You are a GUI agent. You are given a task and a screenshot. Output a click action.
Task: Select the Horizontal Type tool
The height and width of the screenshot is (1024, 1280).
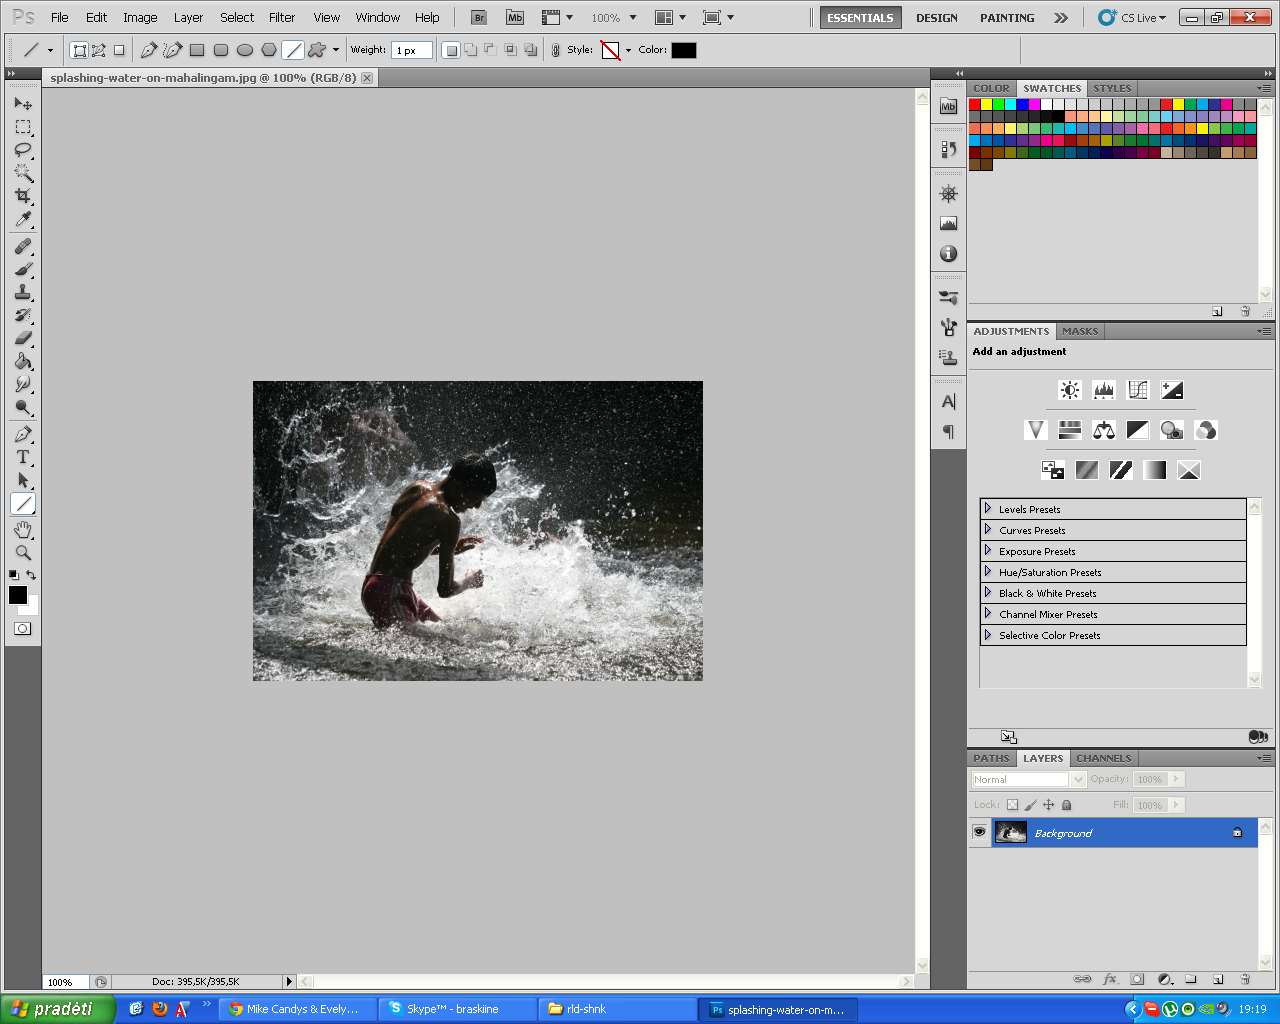23,457
